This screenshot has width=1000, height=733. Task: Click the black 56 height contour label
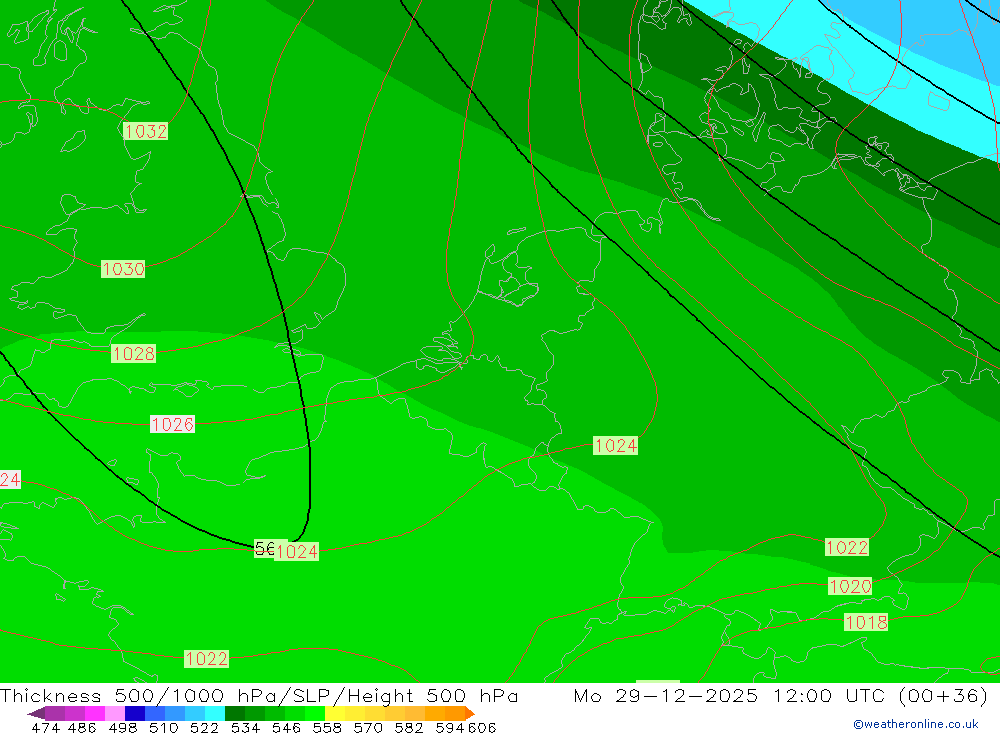tap(264, 548)
